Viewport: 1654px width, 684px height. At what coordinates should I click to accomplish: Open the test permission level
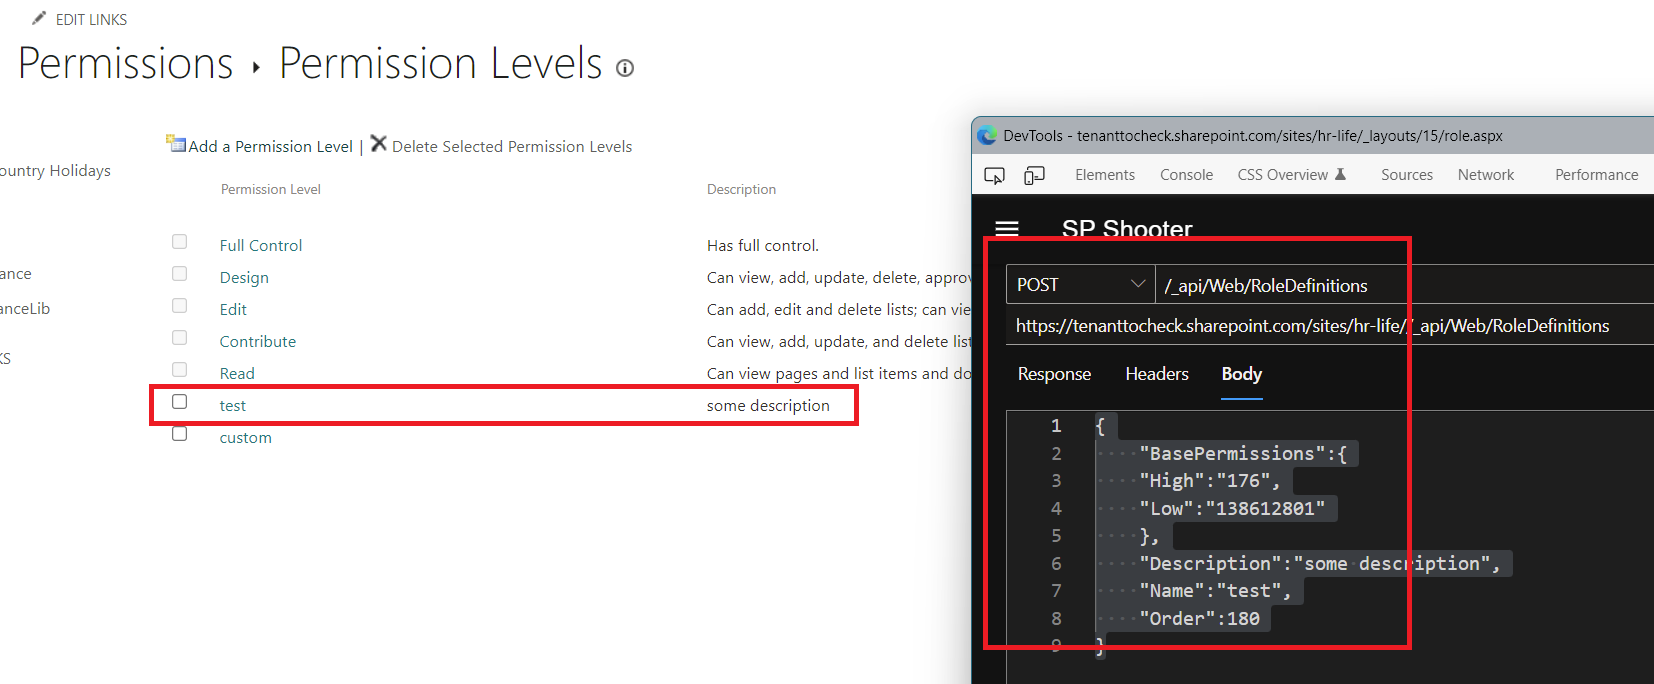click(x=233, y=405)
